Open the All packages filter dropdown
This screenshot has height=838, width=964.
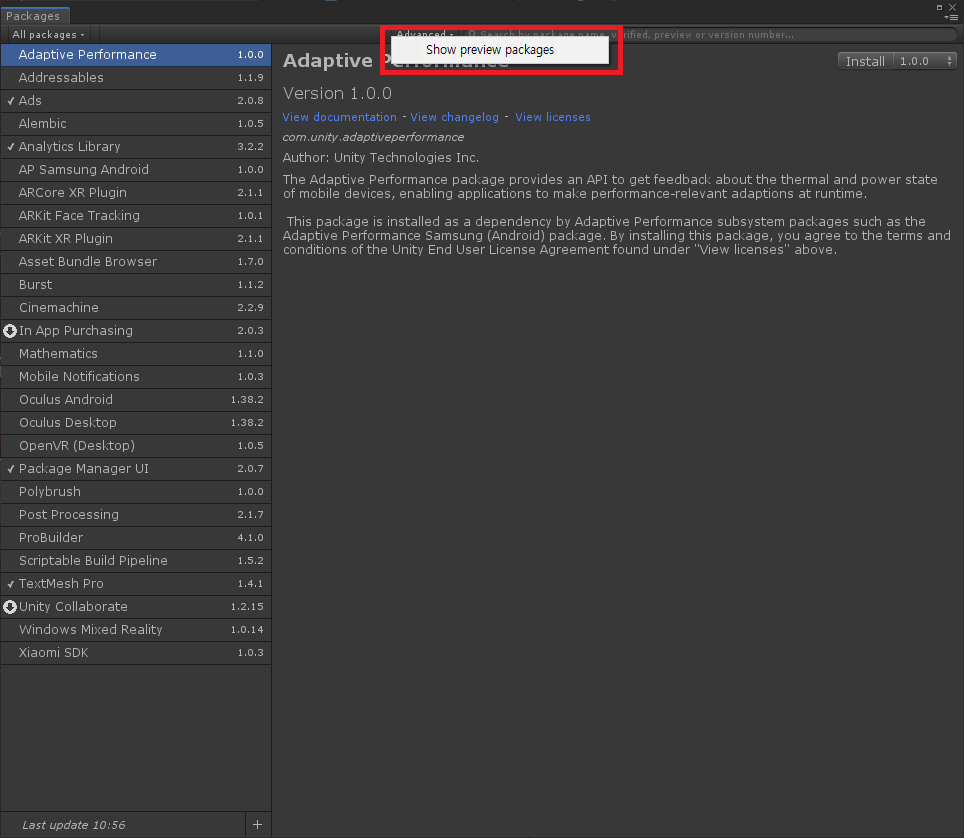(x=49, y=34)
